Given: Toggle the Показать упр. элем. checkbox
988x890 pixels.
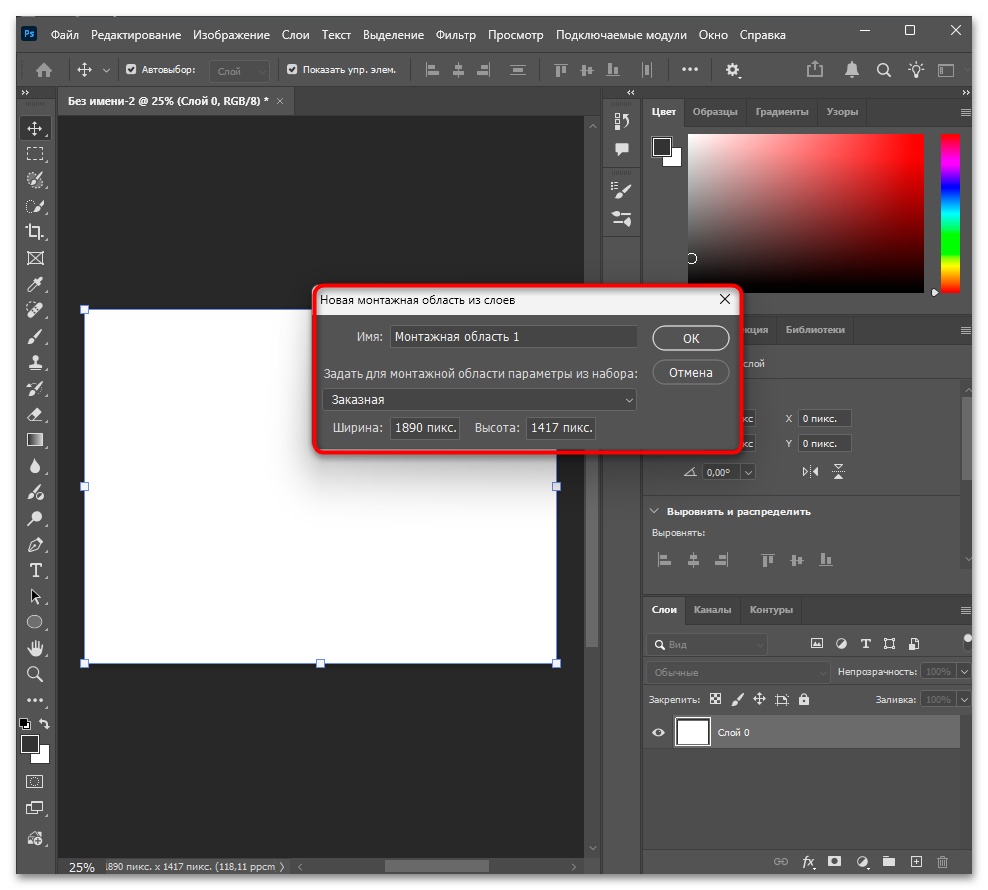Looking at the screenshot, I should pyautogui.click(x=292, y=70).
